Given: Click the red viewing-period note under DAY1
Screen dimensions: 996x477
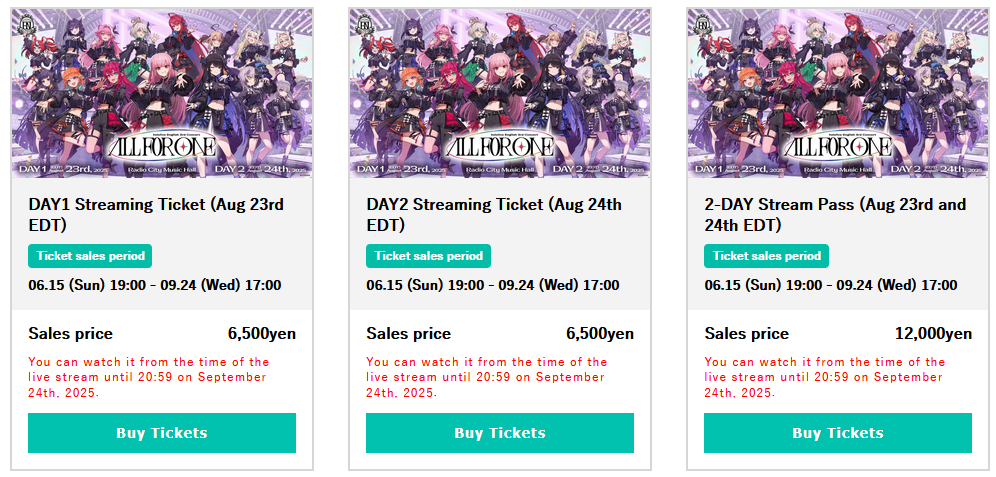Looking at the screenshot, I should pos(148,377).
